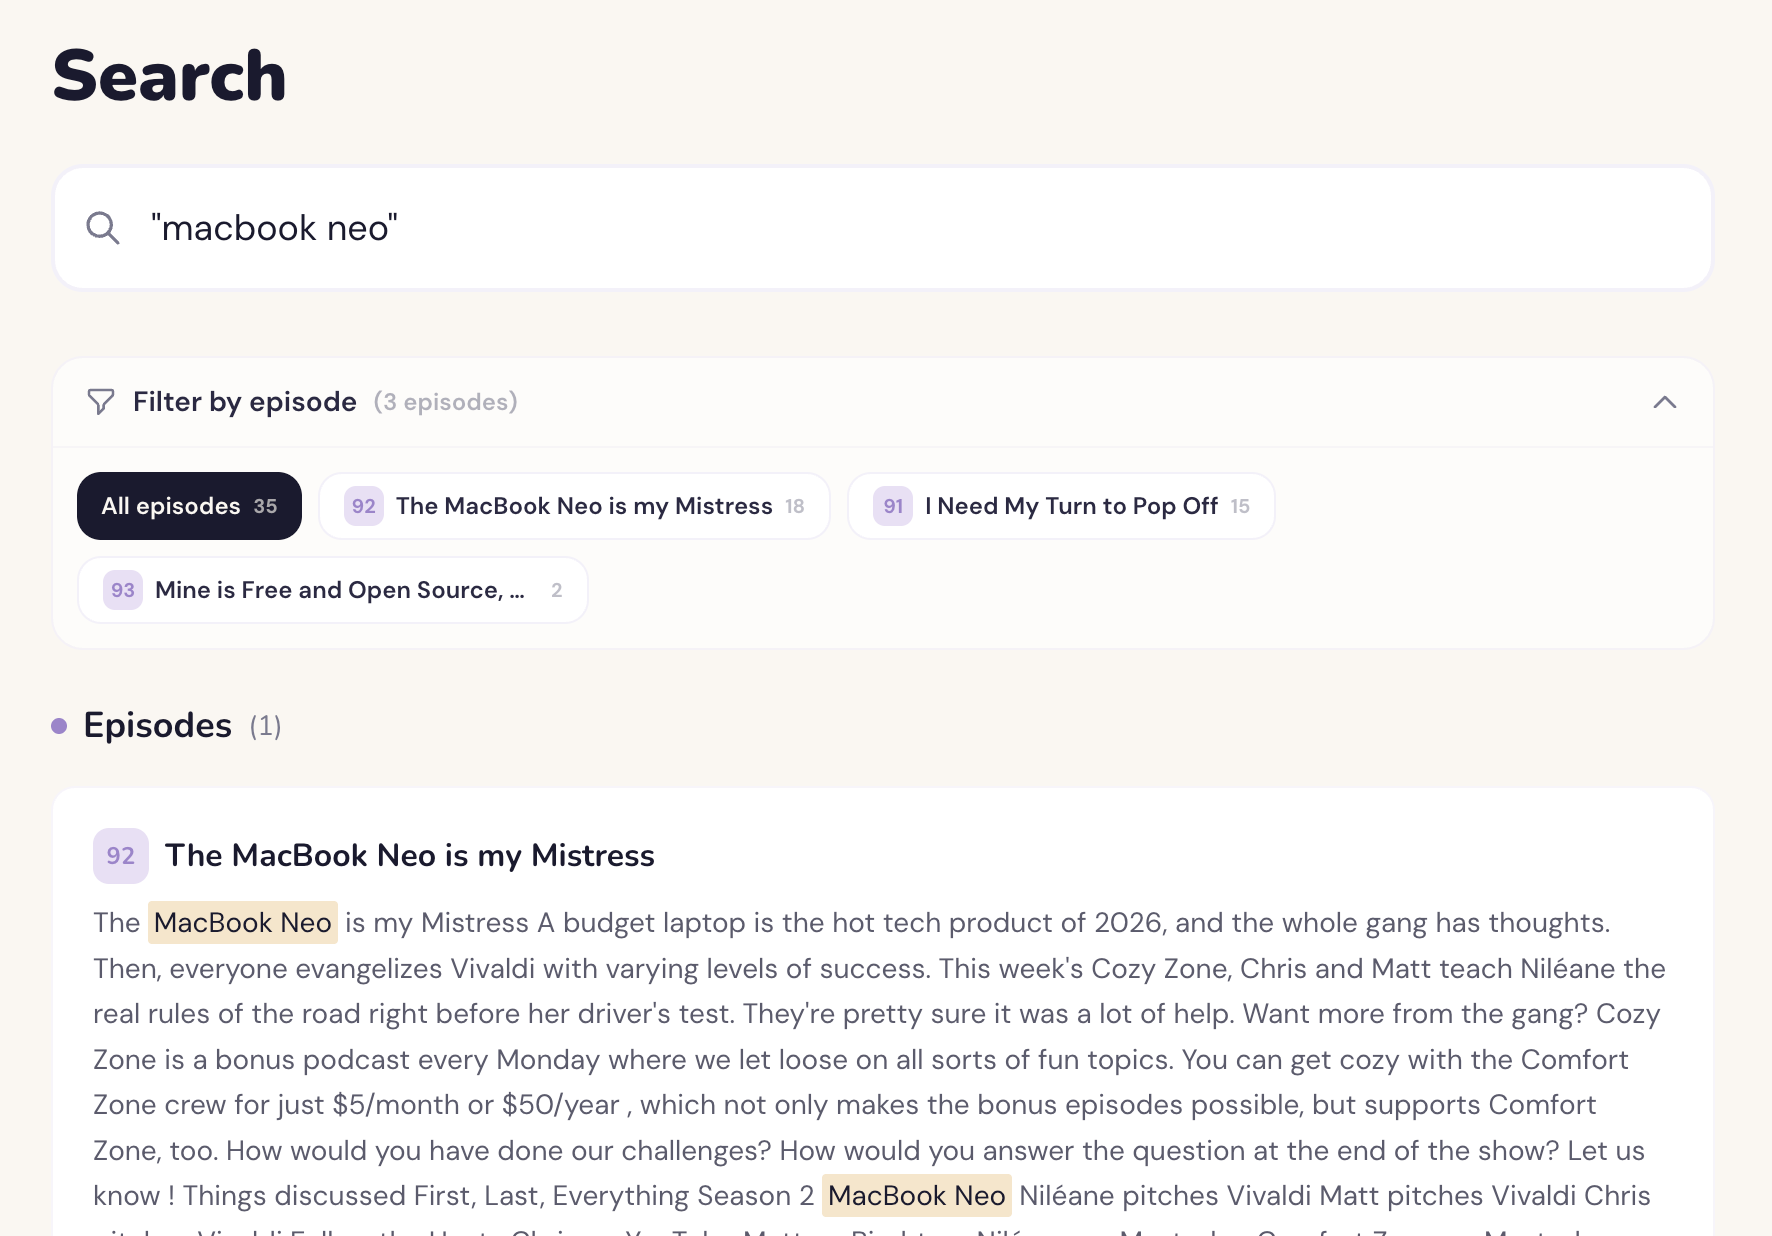Click the 92 badge in the episode result
Viewport: 1772px width, 1236px height.
coord(121,856)
